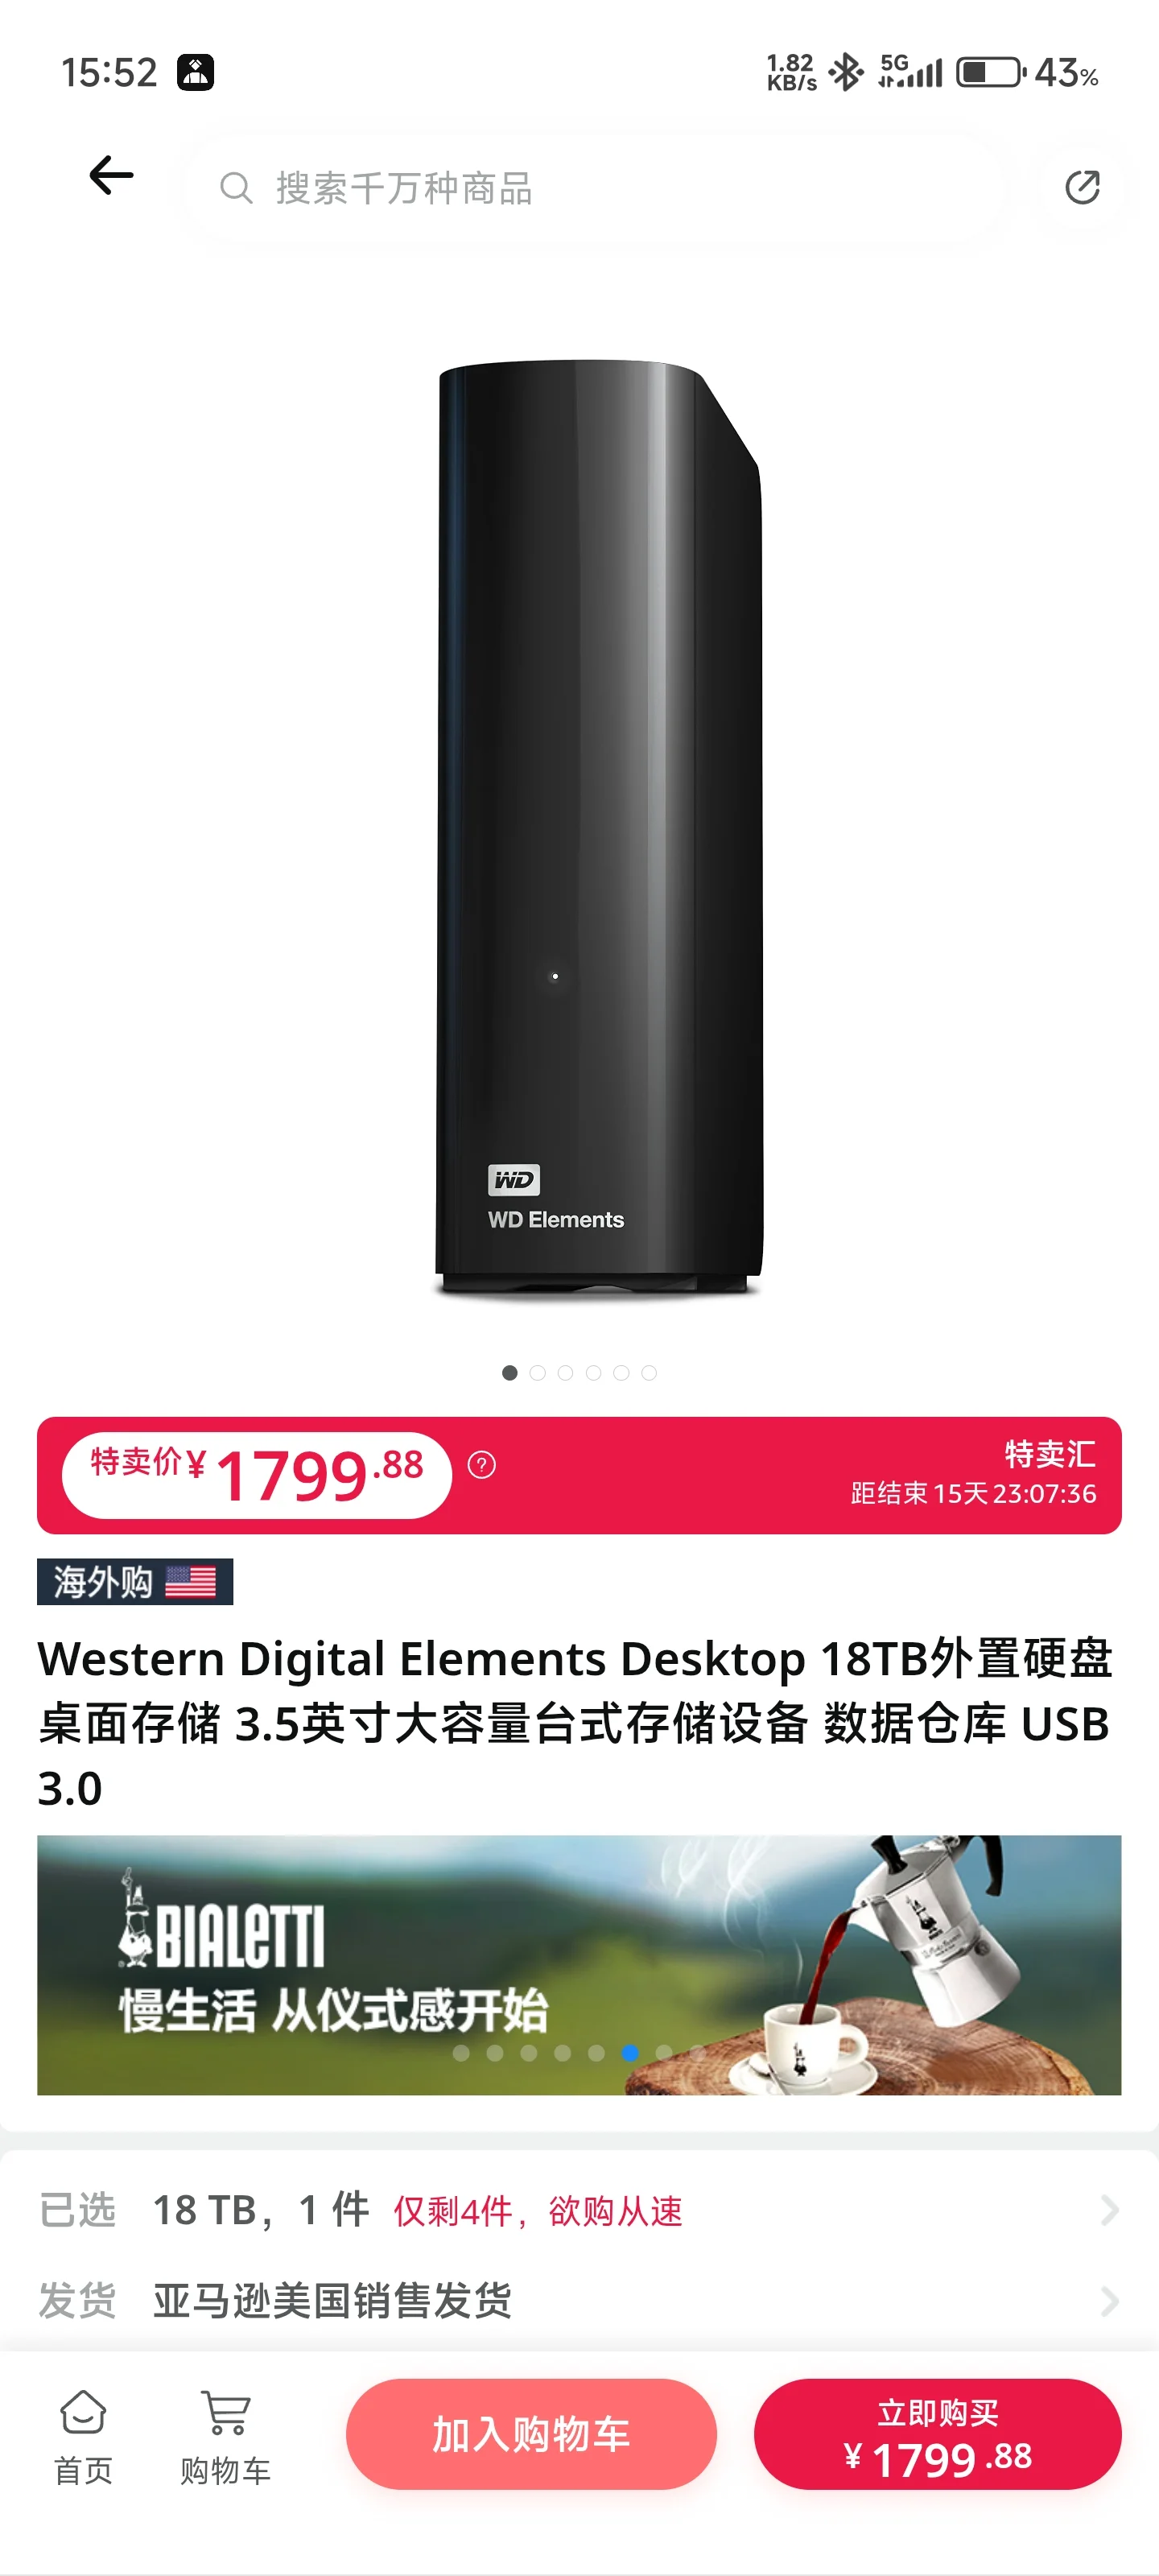Click 立即购买 ¥1799.88 button
Screen dimensions: 1159x2576
click(x=937, y=2433)
